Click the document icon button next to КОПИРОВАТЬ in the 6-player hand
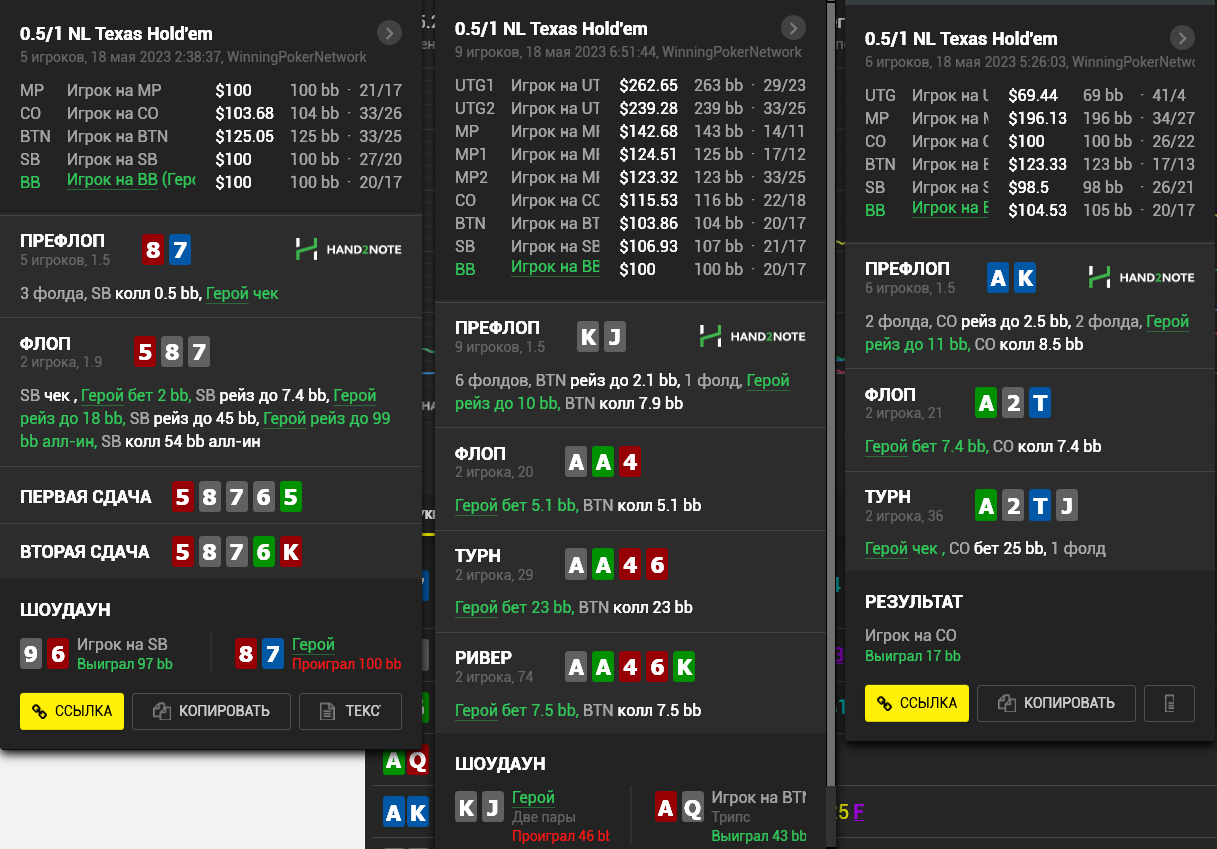 (1169, 703)
